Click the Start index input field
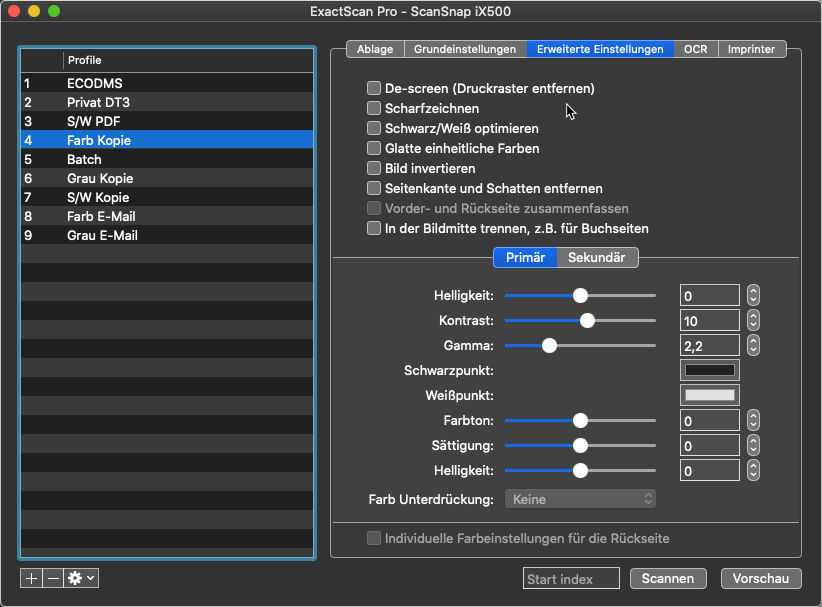The height and width of the screenshot is (607, 822). click(x=571, y=579)
